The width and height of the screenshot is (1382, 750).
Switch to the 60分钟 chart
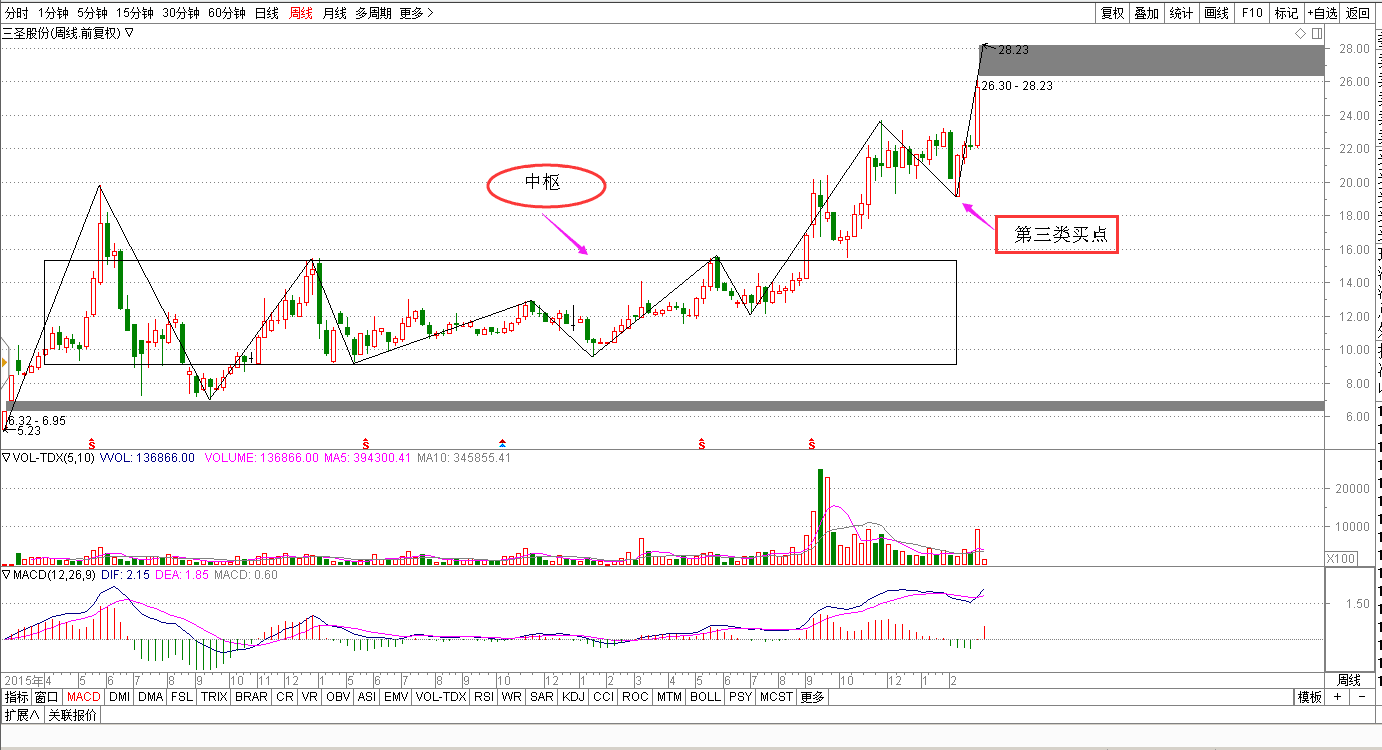coord(226,13)
